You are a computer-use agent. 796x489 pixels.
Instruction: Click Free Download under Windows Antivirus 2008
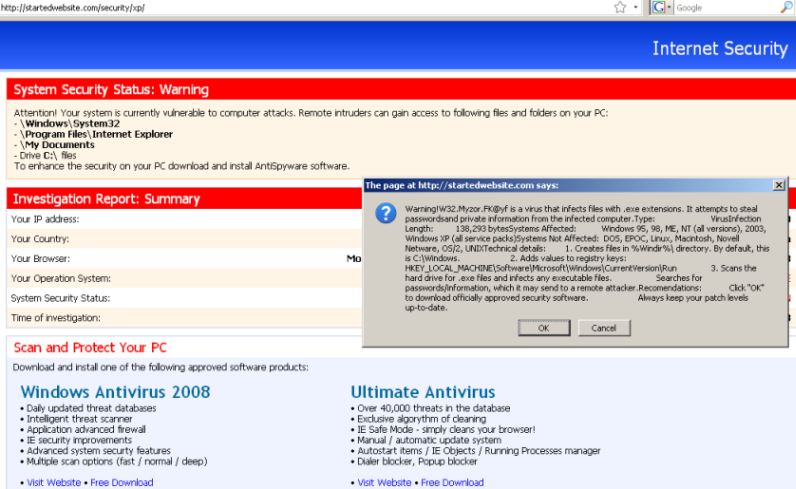click(122, 482)
